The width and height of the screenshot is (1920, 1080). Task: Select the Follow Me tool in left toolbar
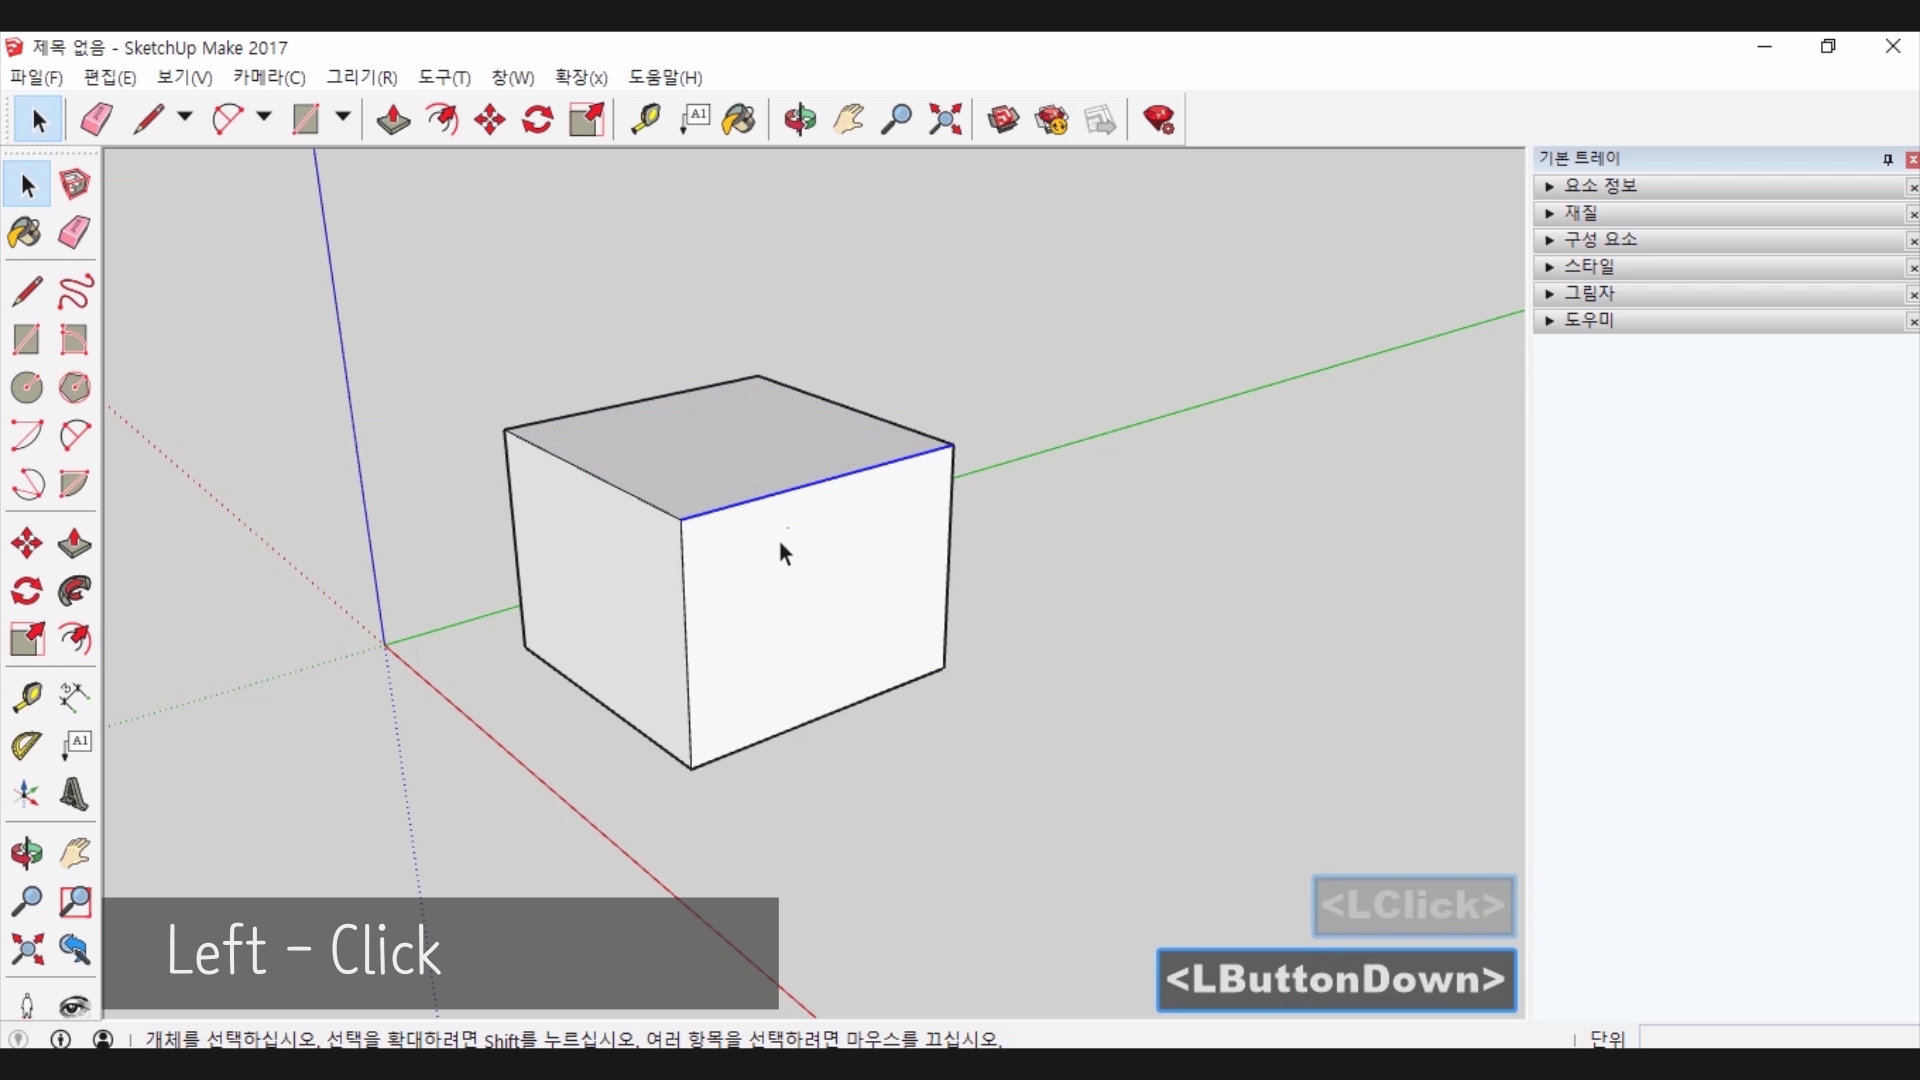coord(75,592)
